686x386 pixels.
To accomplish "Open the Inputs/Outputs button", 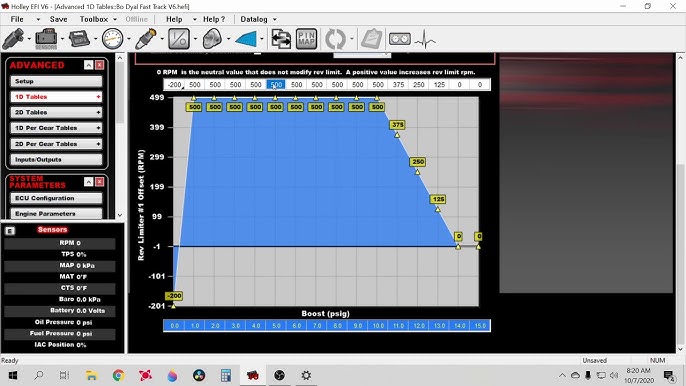I will click(x=56, y=160).
